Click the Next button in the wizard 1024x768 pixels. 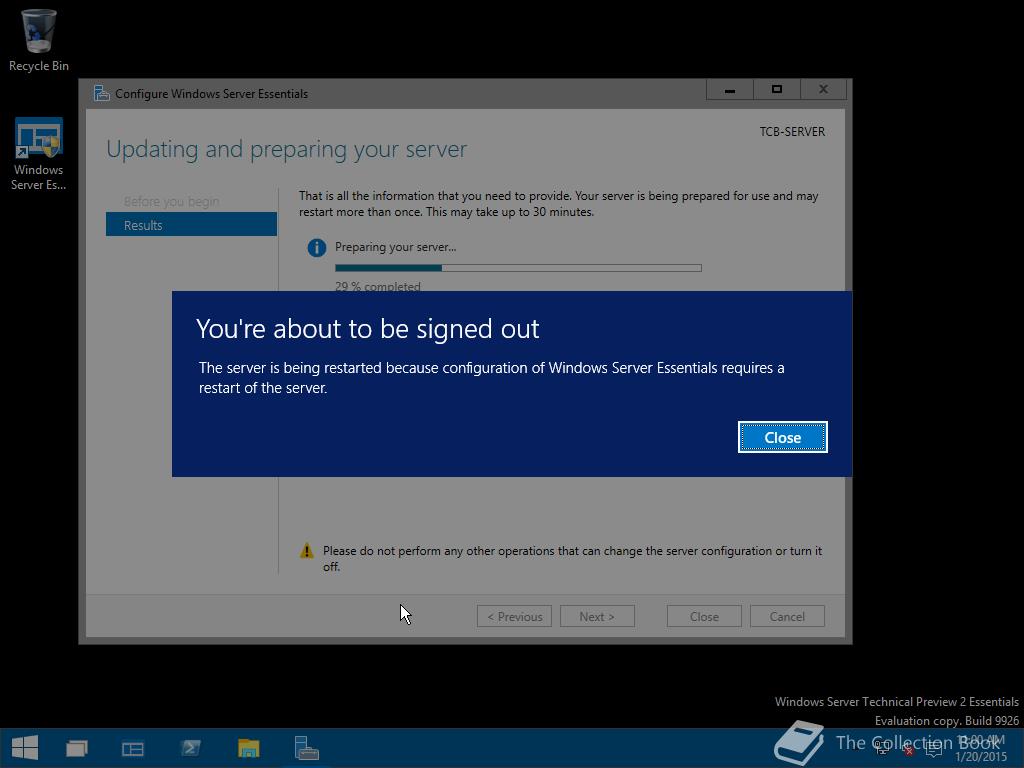[x=597, y=616]
